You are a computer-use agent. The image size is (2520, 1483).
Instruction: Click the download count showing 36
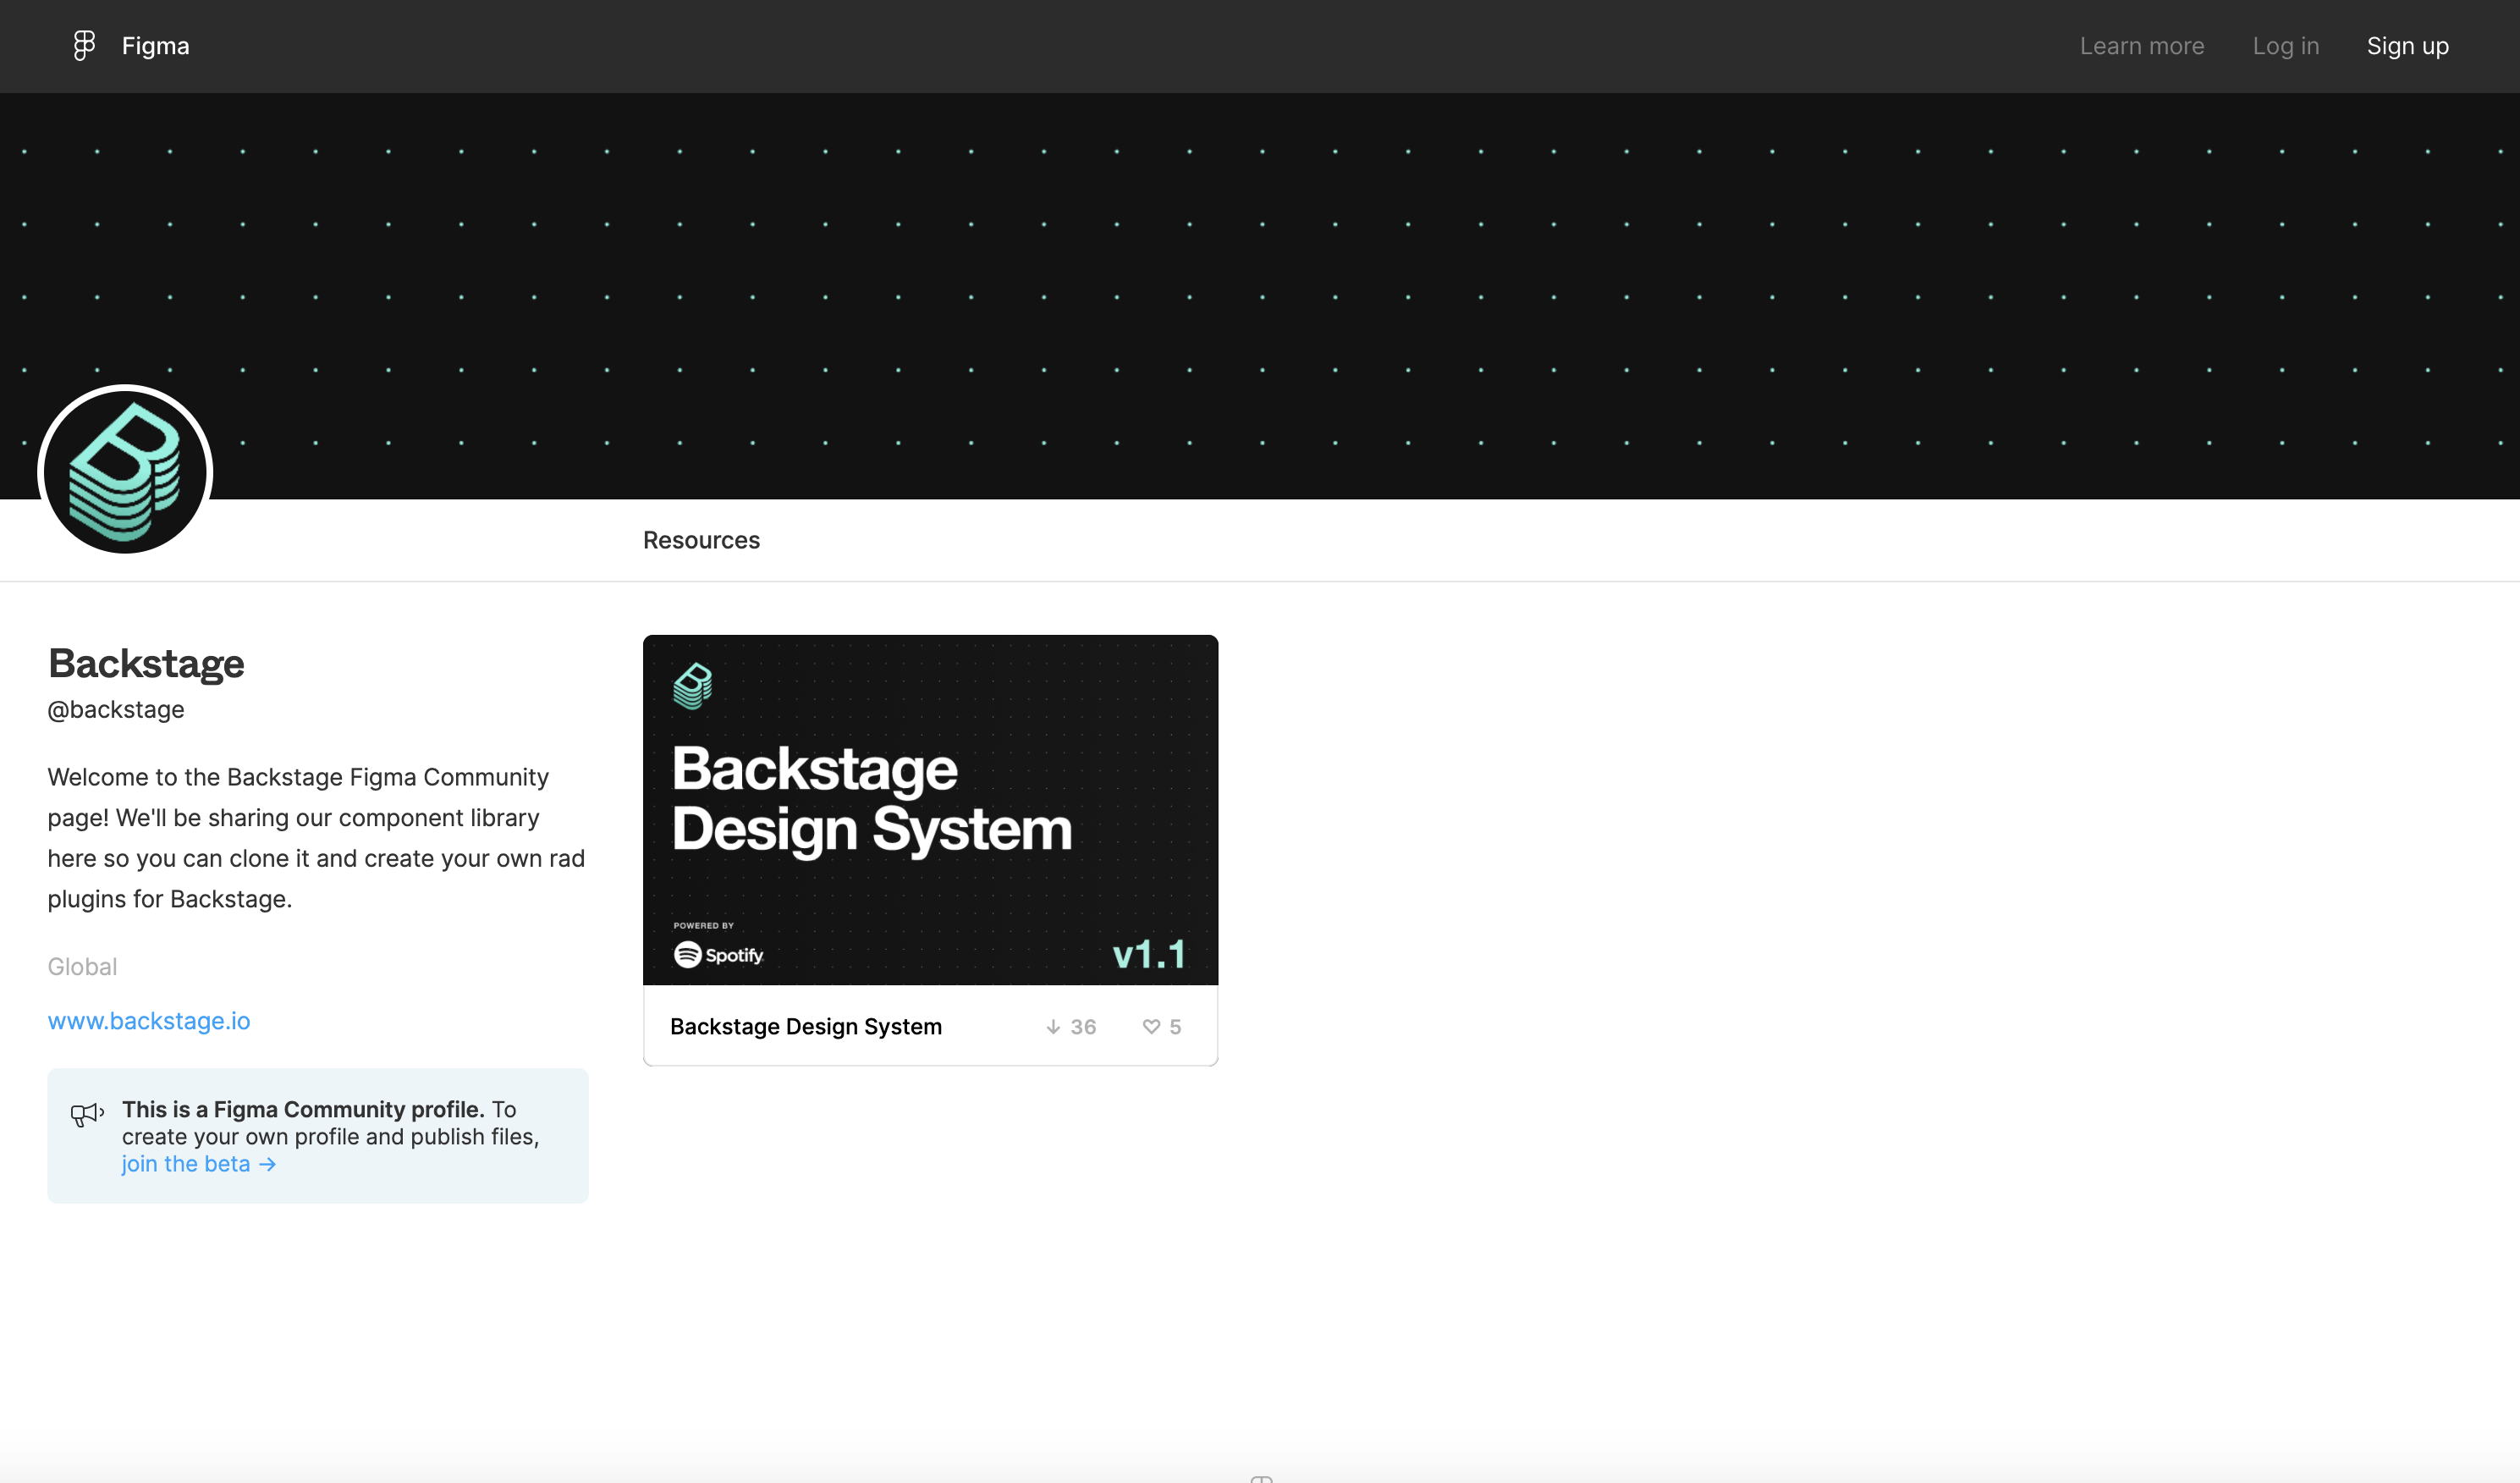[1083, 1026]
